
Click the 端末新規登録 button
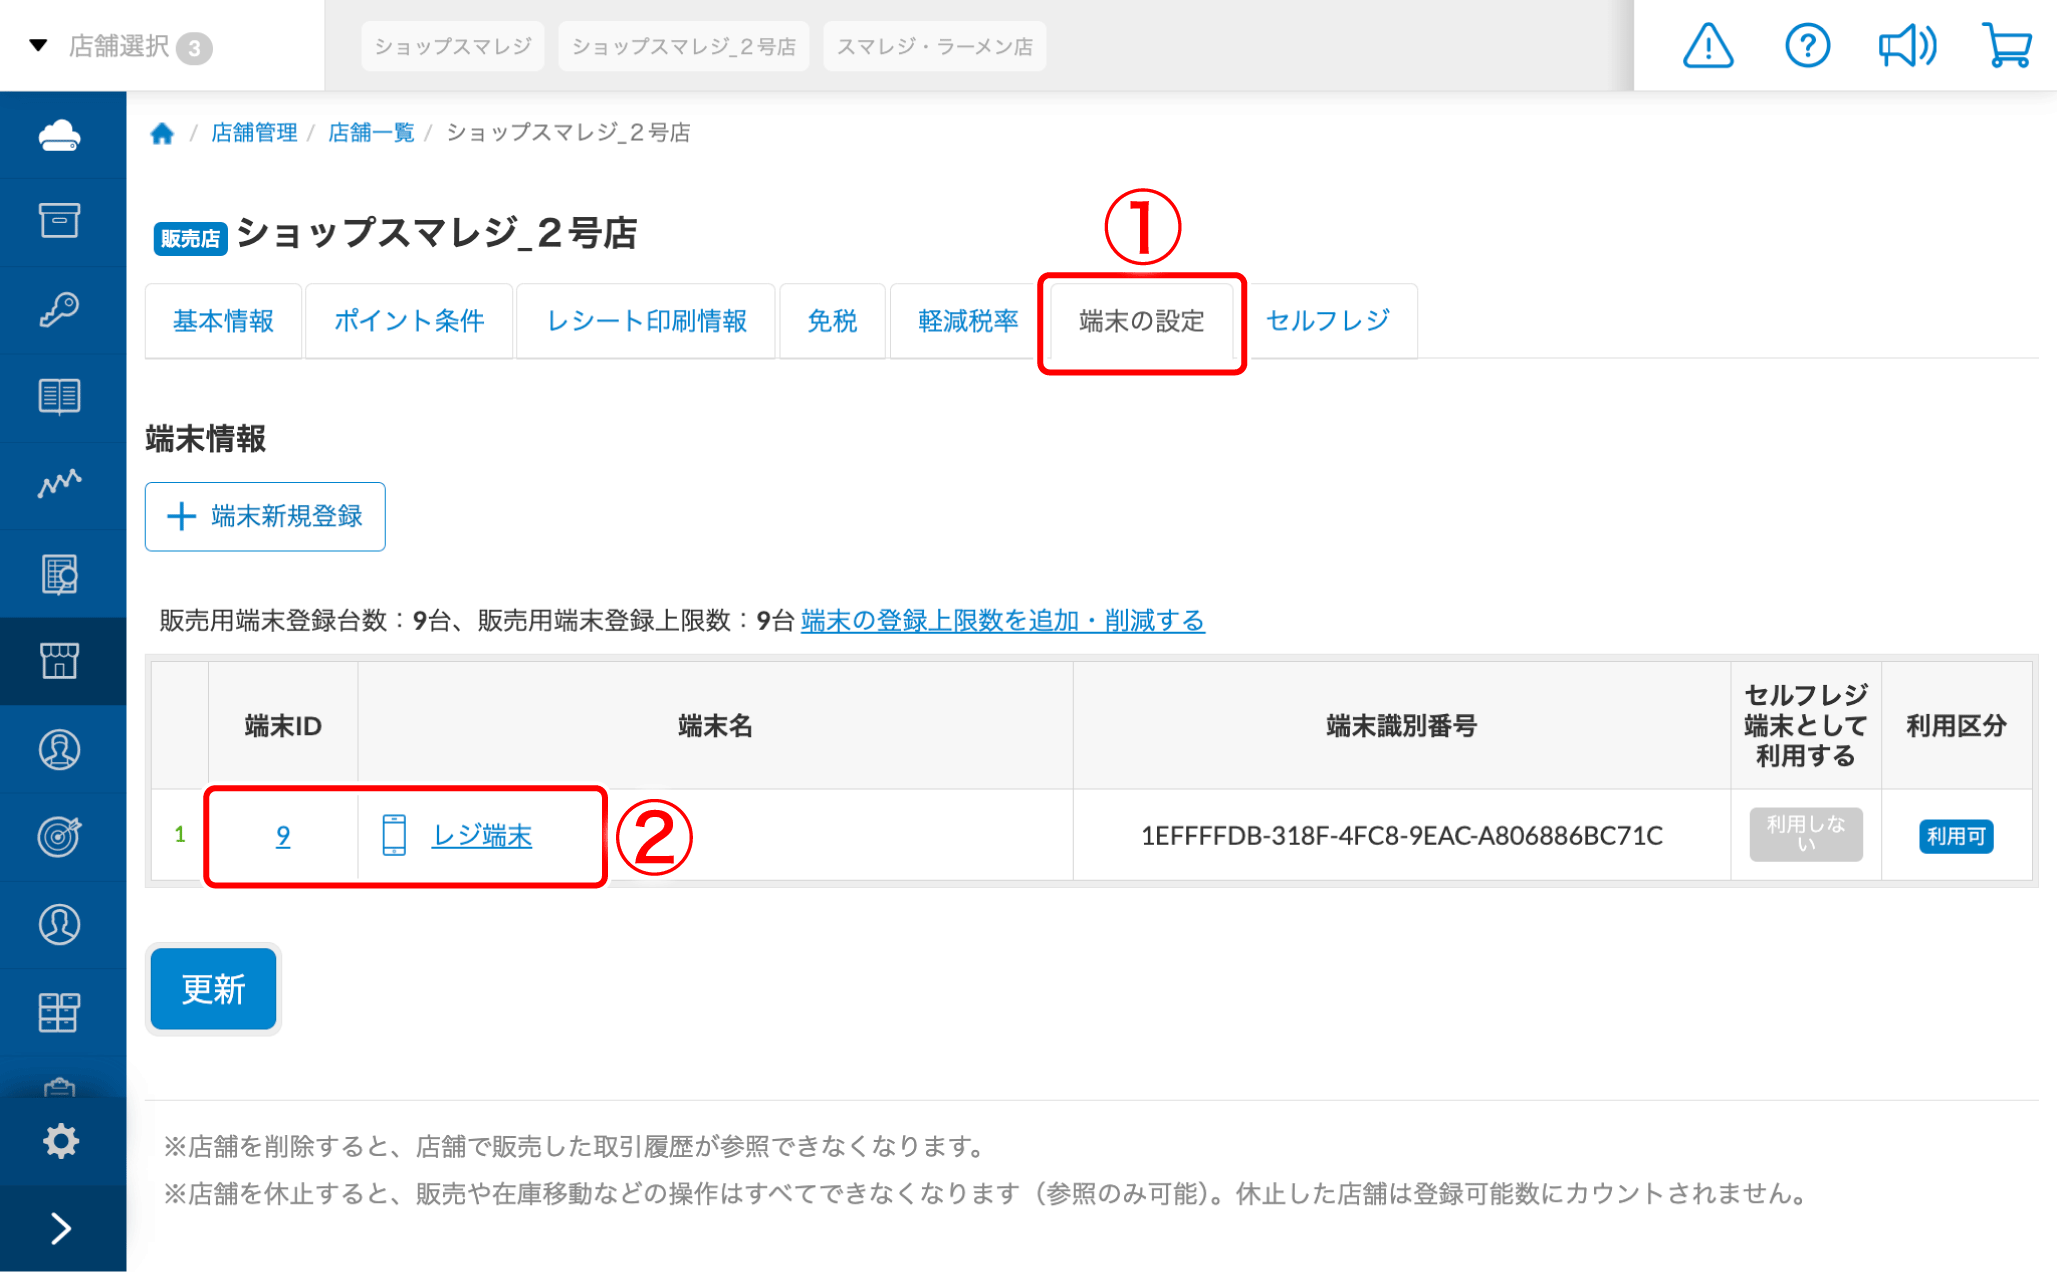click(265, 516)
